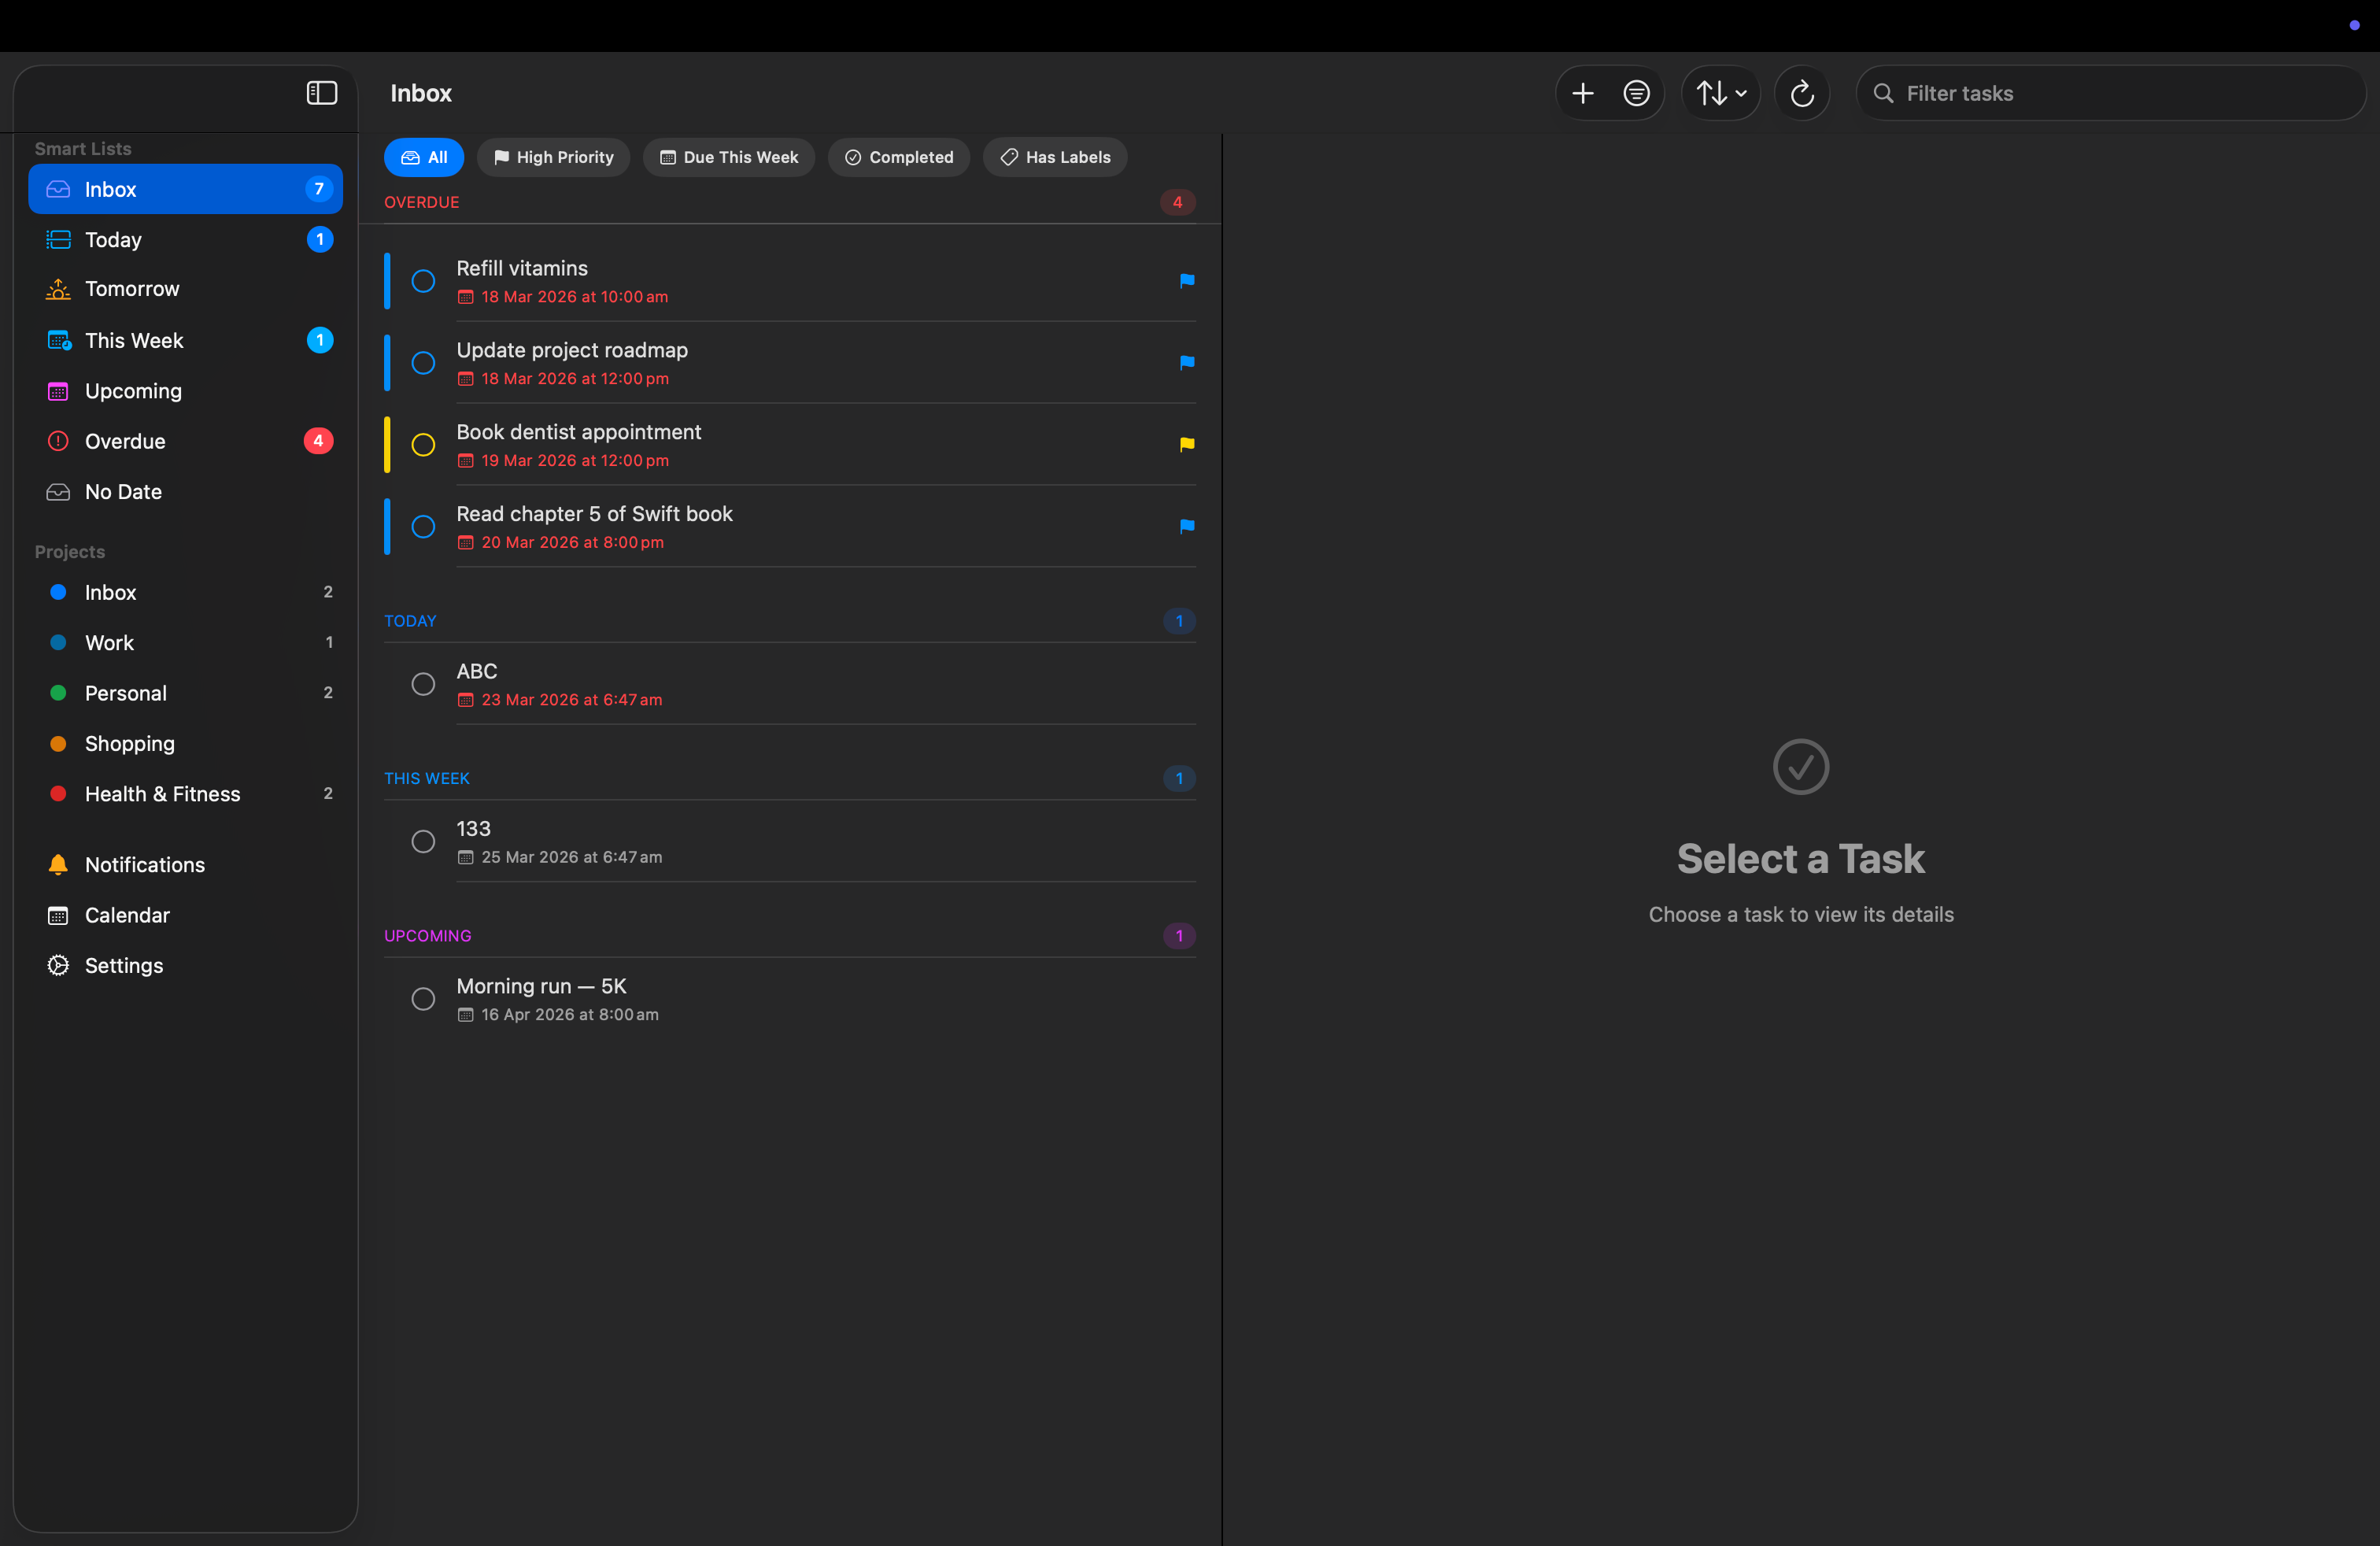The width and height of the screenshot is (2380, 1546).
Task: Click the OVERDUE section header
Action: 421,202
